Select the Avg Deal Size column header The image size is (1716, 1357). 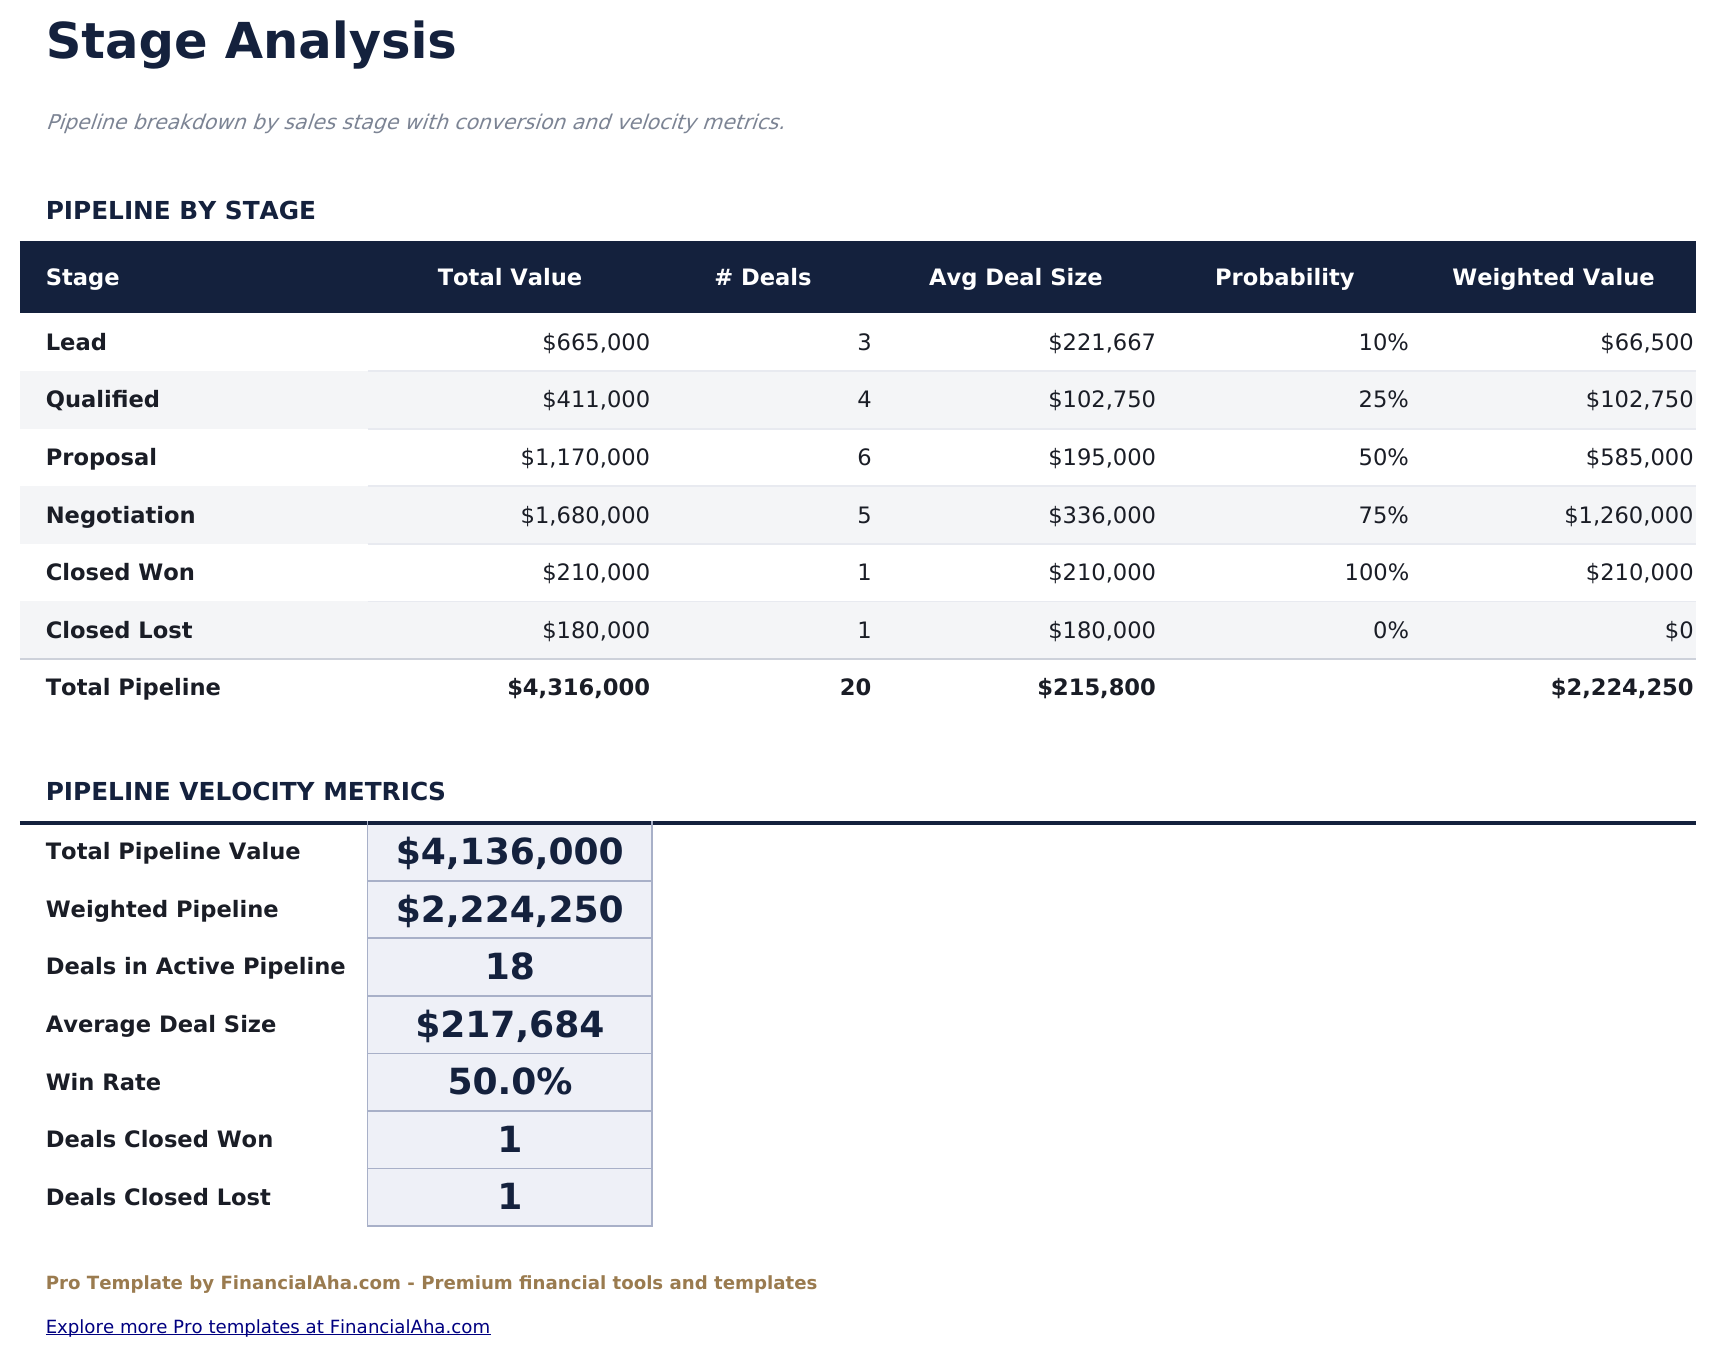click(1016, 277)
